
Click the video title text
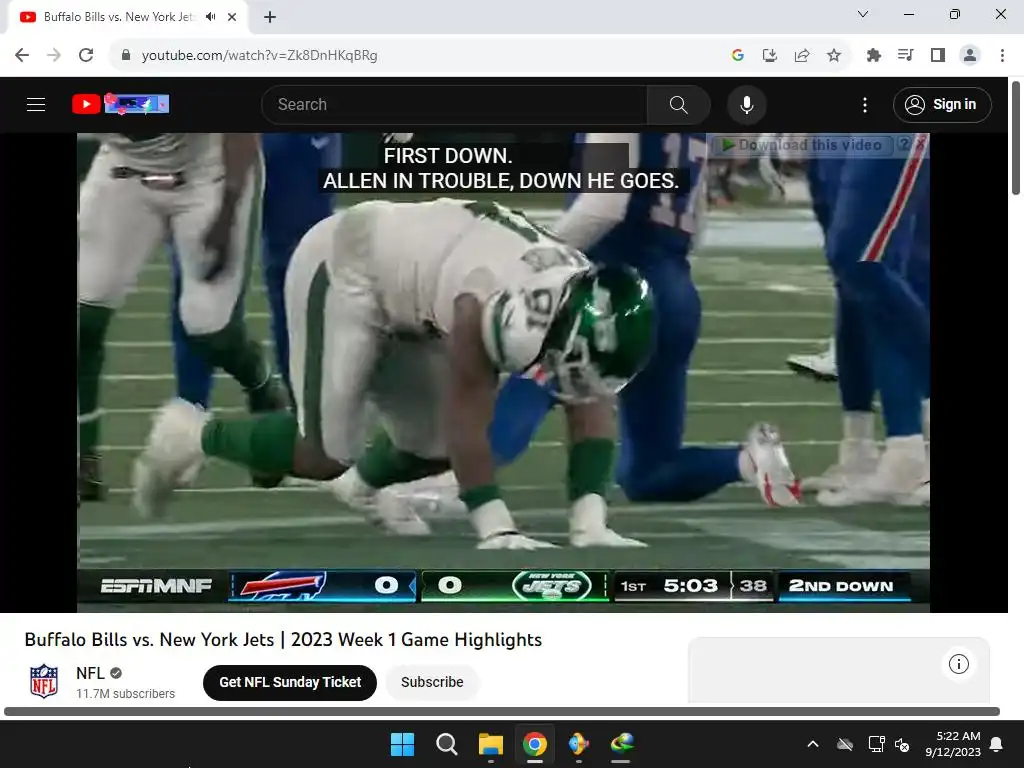[x=283, y=639]
